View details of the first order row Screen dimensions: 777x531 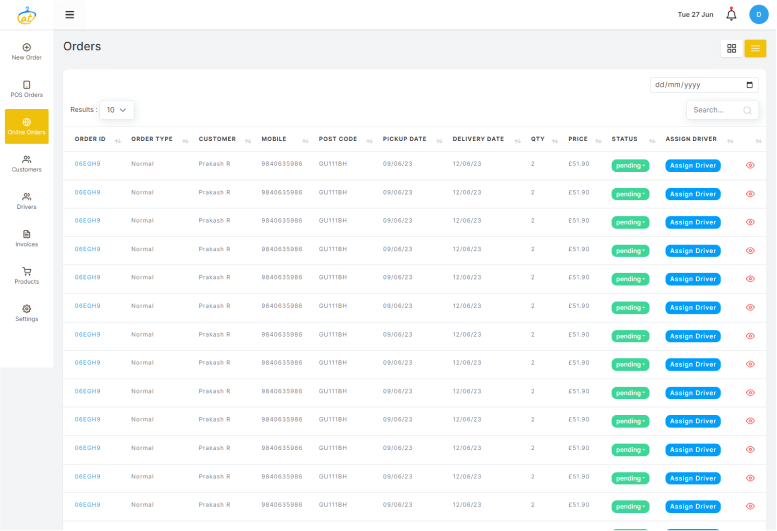tap(750, 165)
